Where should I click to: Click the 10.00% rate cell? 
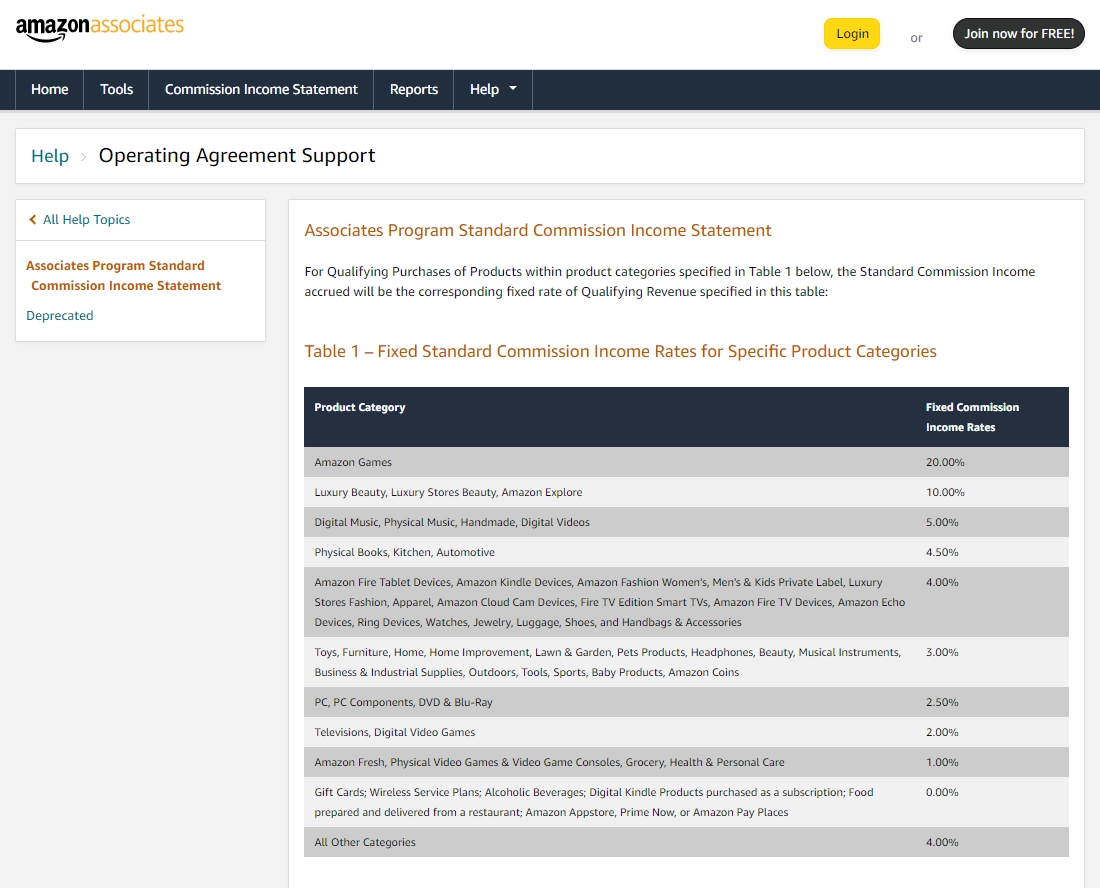tap(945, 492)
